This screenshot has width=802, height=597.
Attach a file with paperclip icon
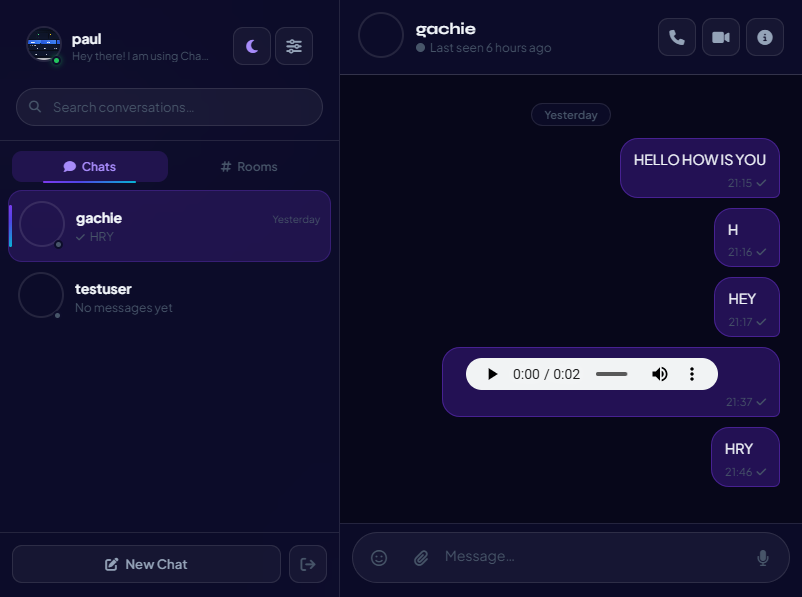pyautogui.click(x=421, y=558)
